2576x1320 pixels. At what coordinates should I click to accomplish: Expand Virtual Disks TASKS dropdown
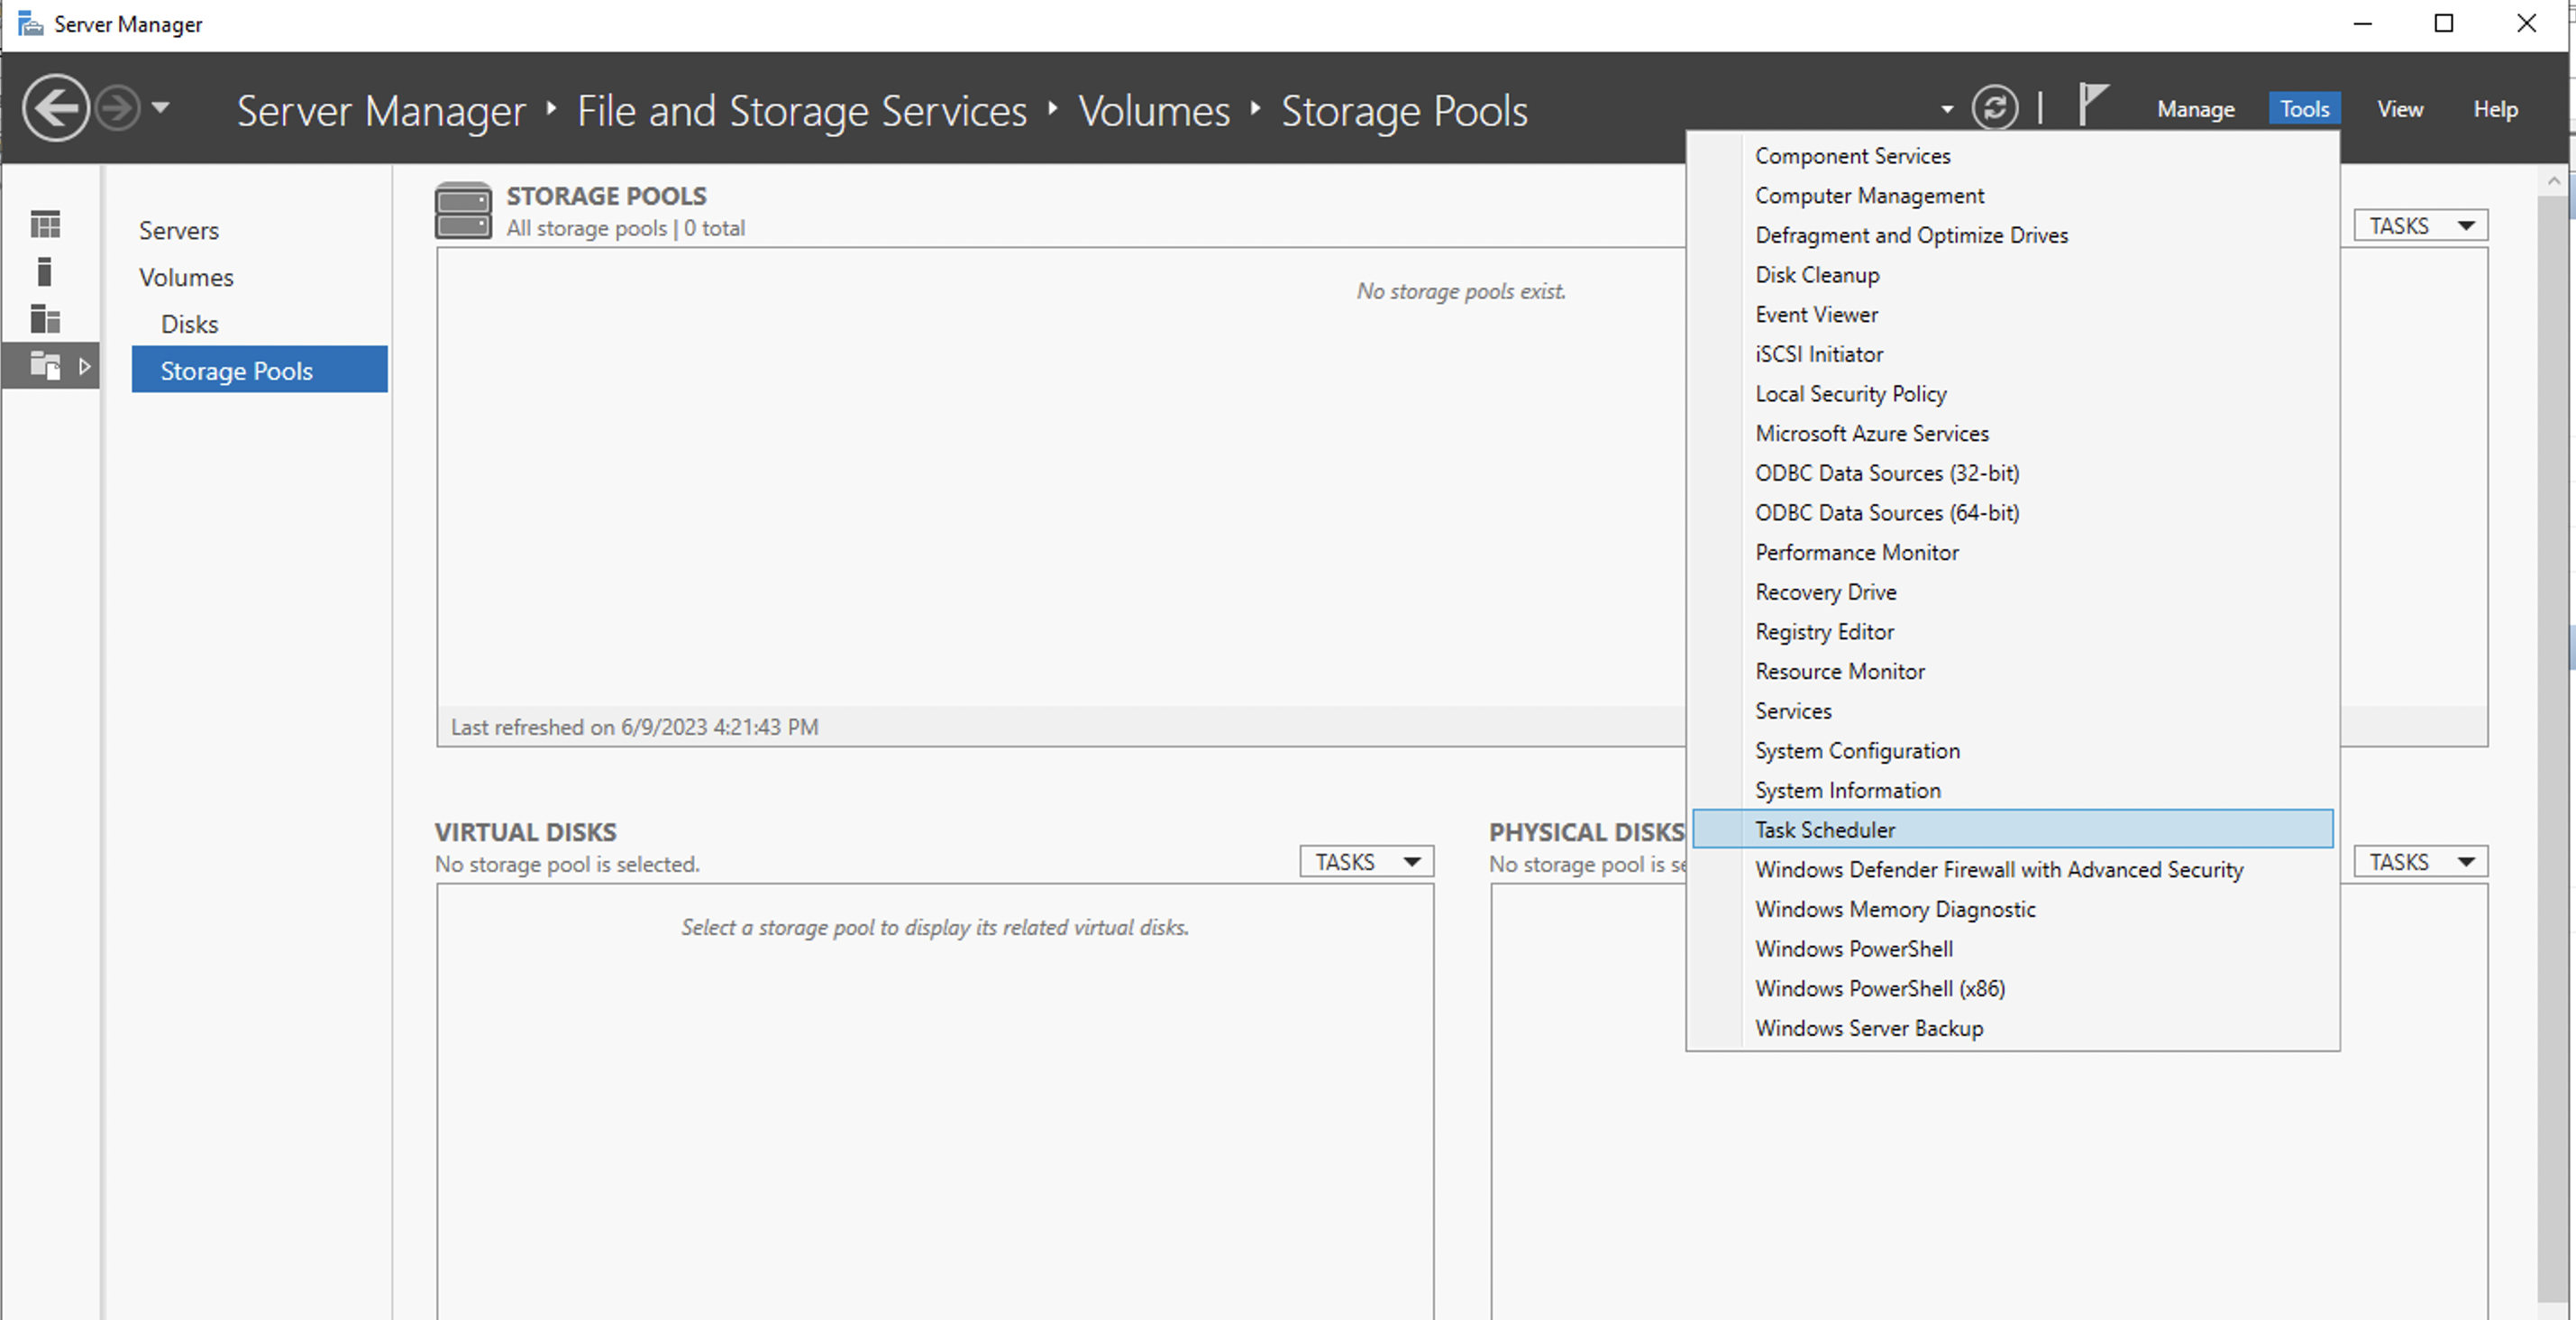[1366, 862]
